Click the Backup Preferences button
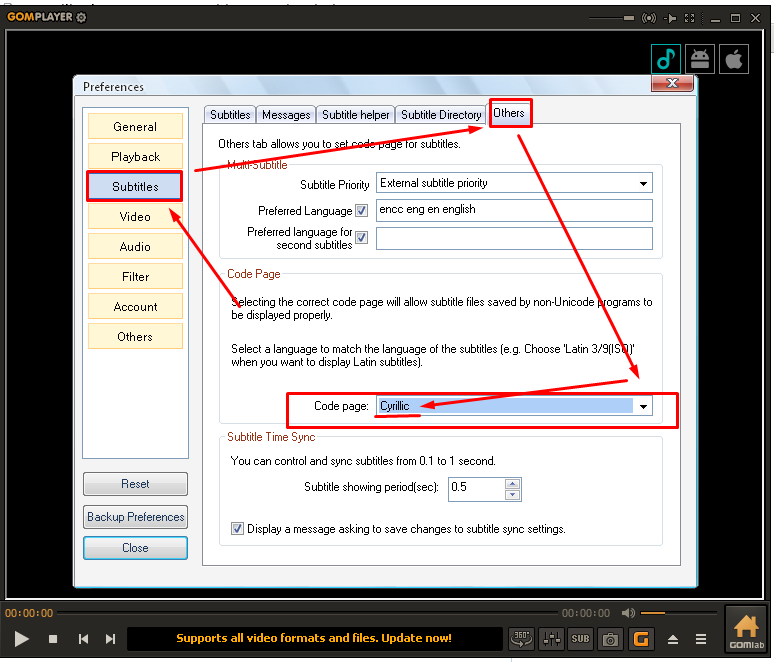774x662 pixels. pyautogui.click(x=135, y=517)
